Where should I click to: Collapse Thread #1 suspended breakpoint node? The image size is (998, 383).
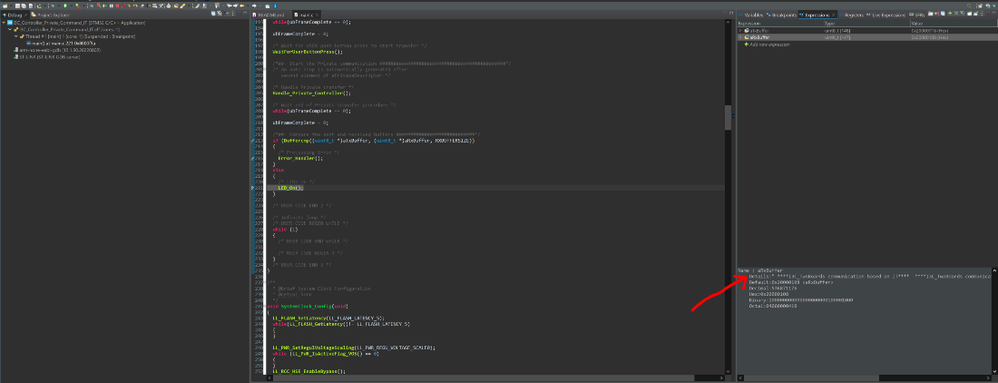pos(15,36)
